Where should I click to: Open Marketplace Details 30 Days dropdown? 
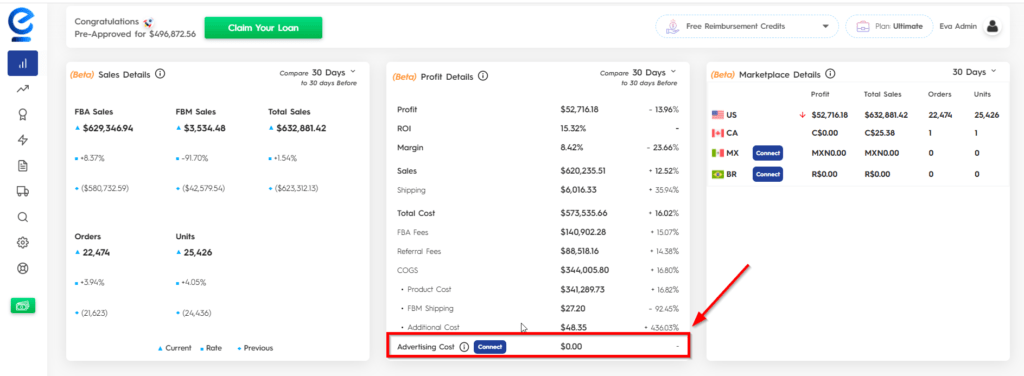point(975,72)
